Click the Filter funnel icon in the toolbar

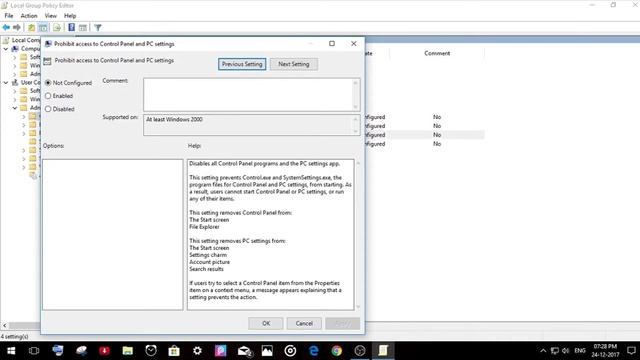click(98, 27)
